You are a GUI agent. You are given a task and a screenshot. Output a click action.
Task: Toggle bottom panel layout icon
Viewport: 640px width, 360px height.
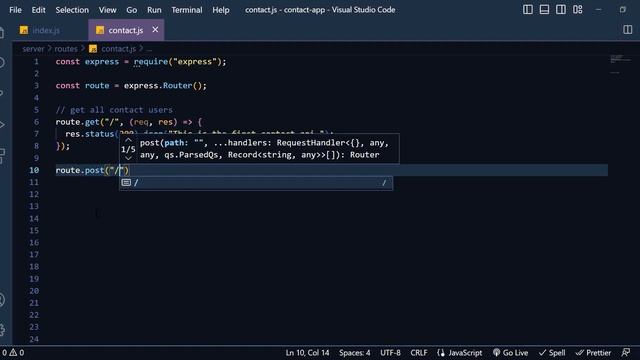pos(544,9)
